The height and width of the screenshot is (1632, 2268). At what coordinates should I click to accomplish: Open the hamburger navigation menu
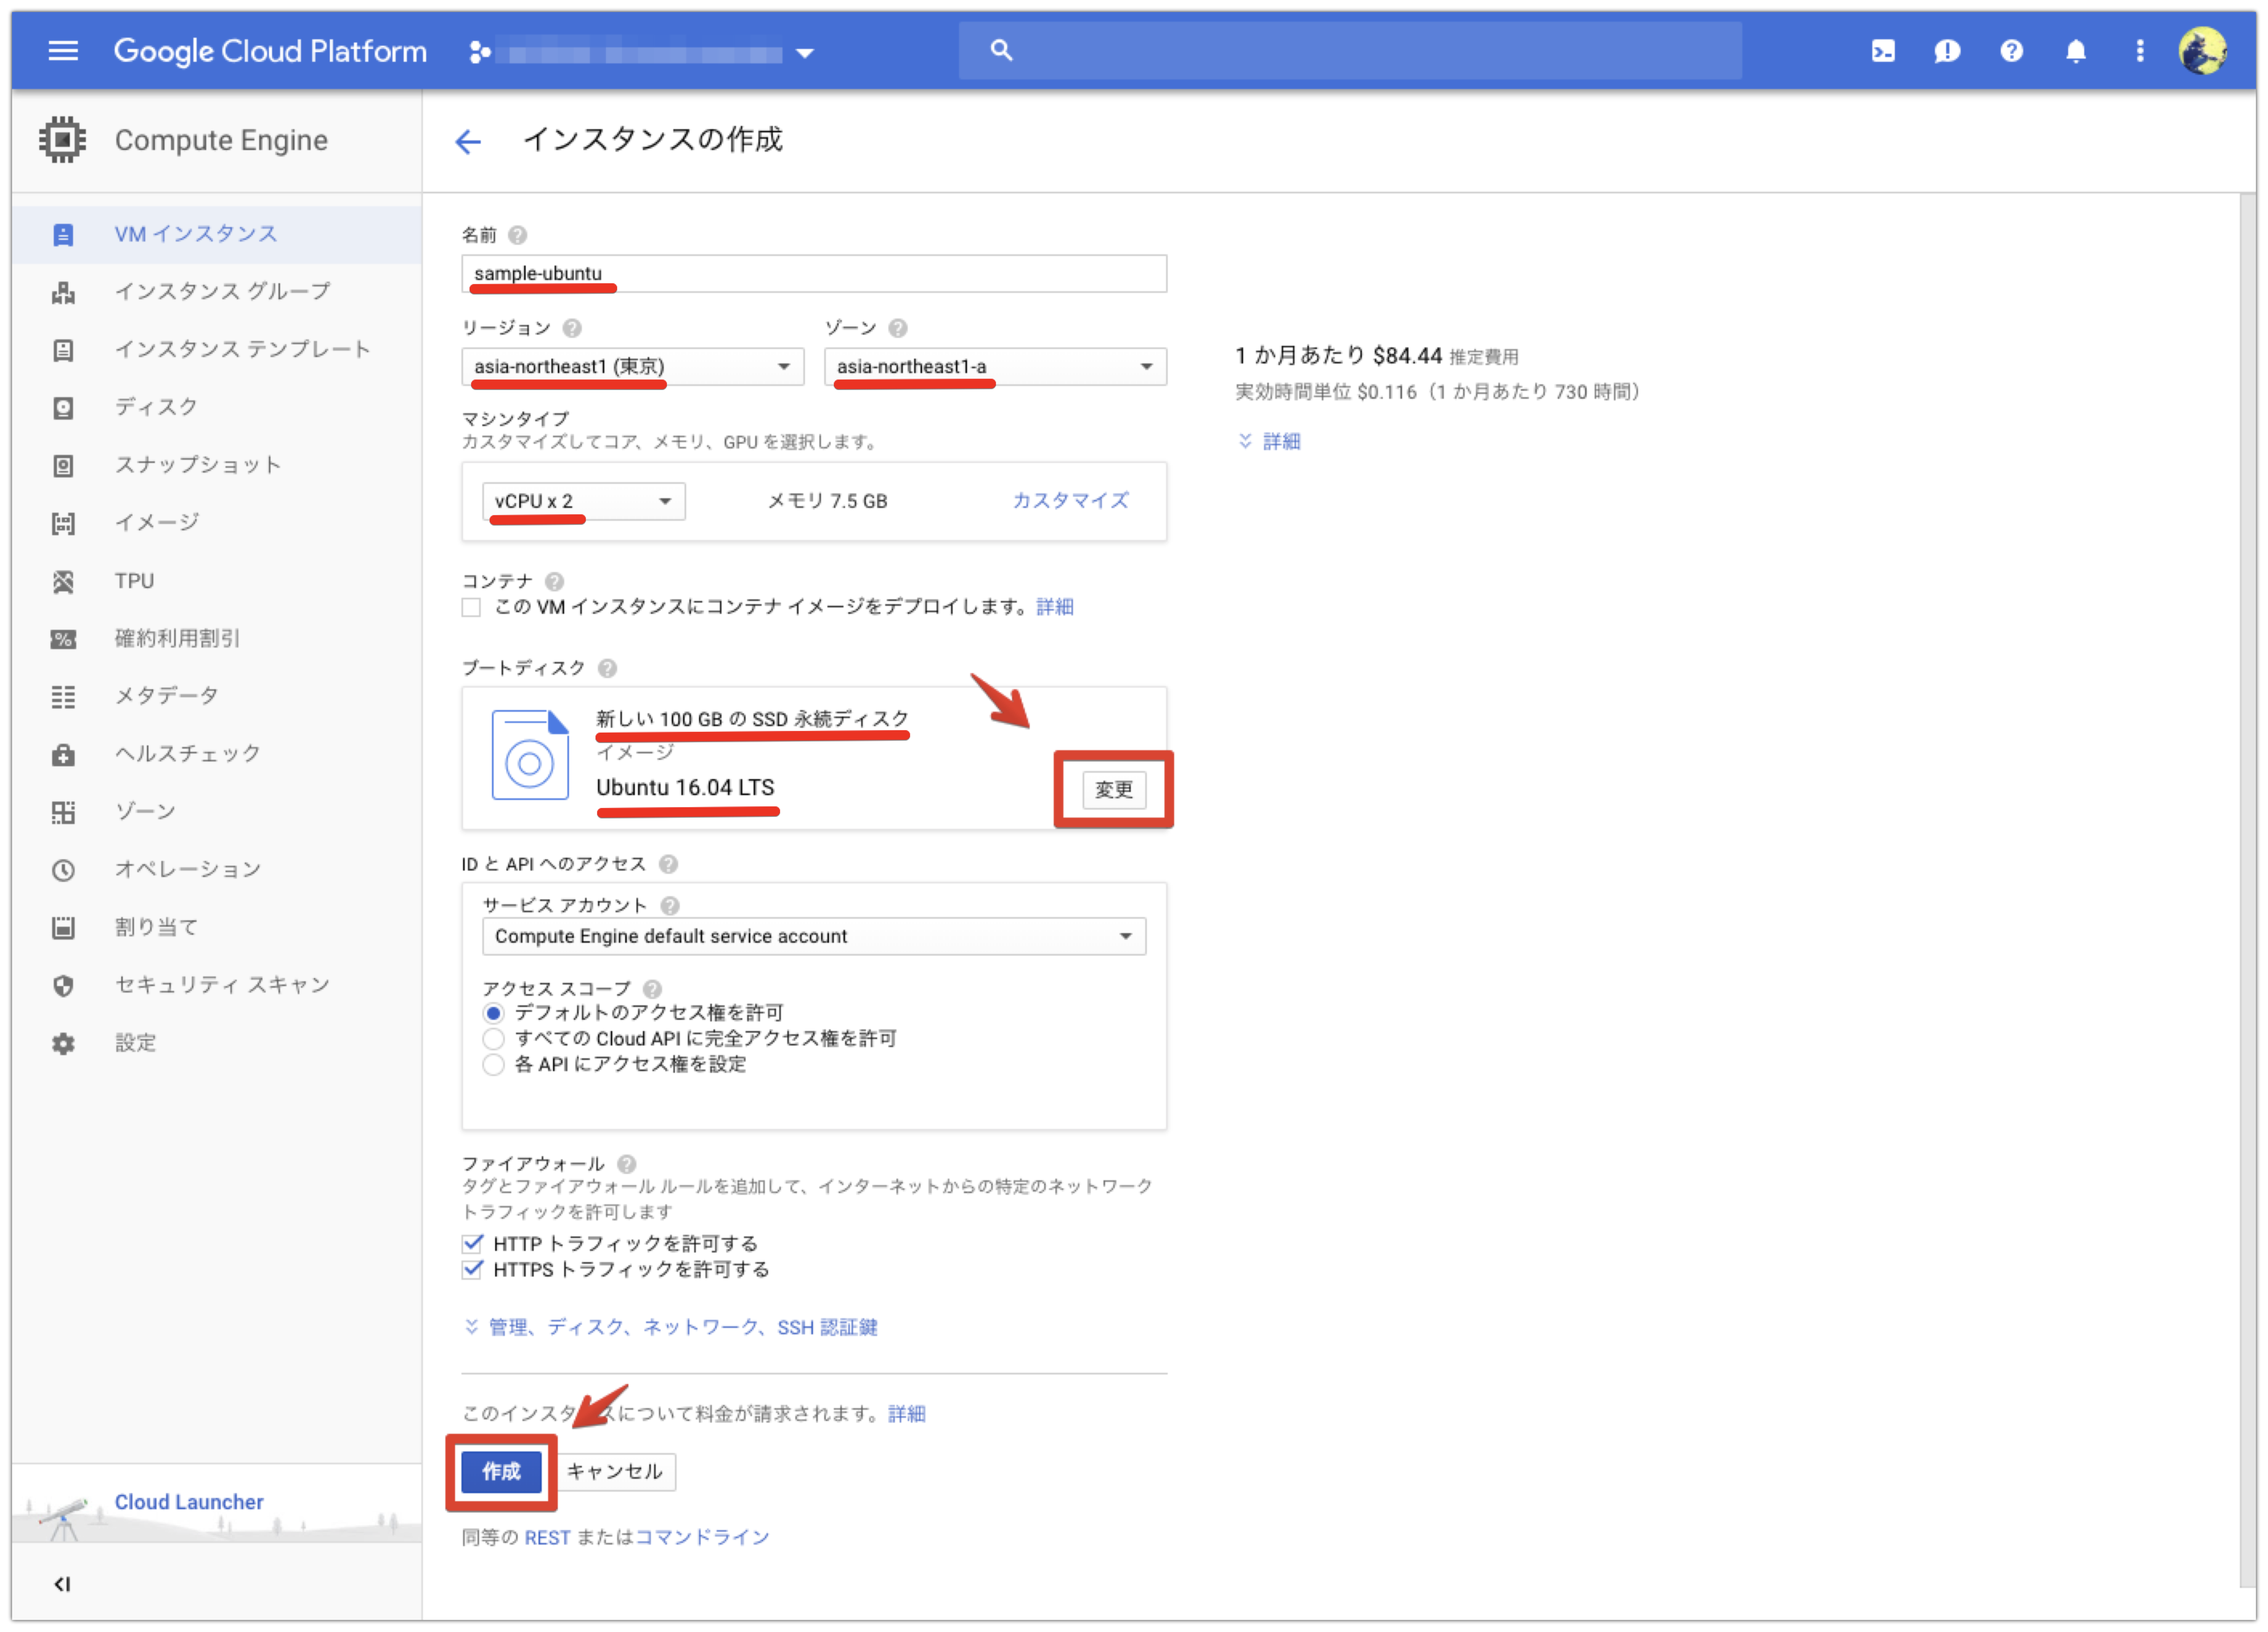(63, 51)
